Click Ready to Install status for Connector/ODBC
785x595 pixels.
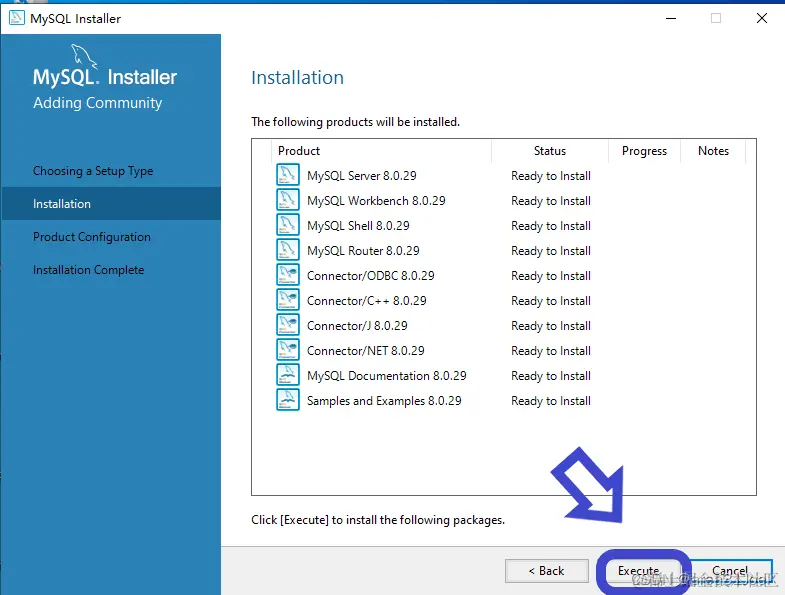551,276
